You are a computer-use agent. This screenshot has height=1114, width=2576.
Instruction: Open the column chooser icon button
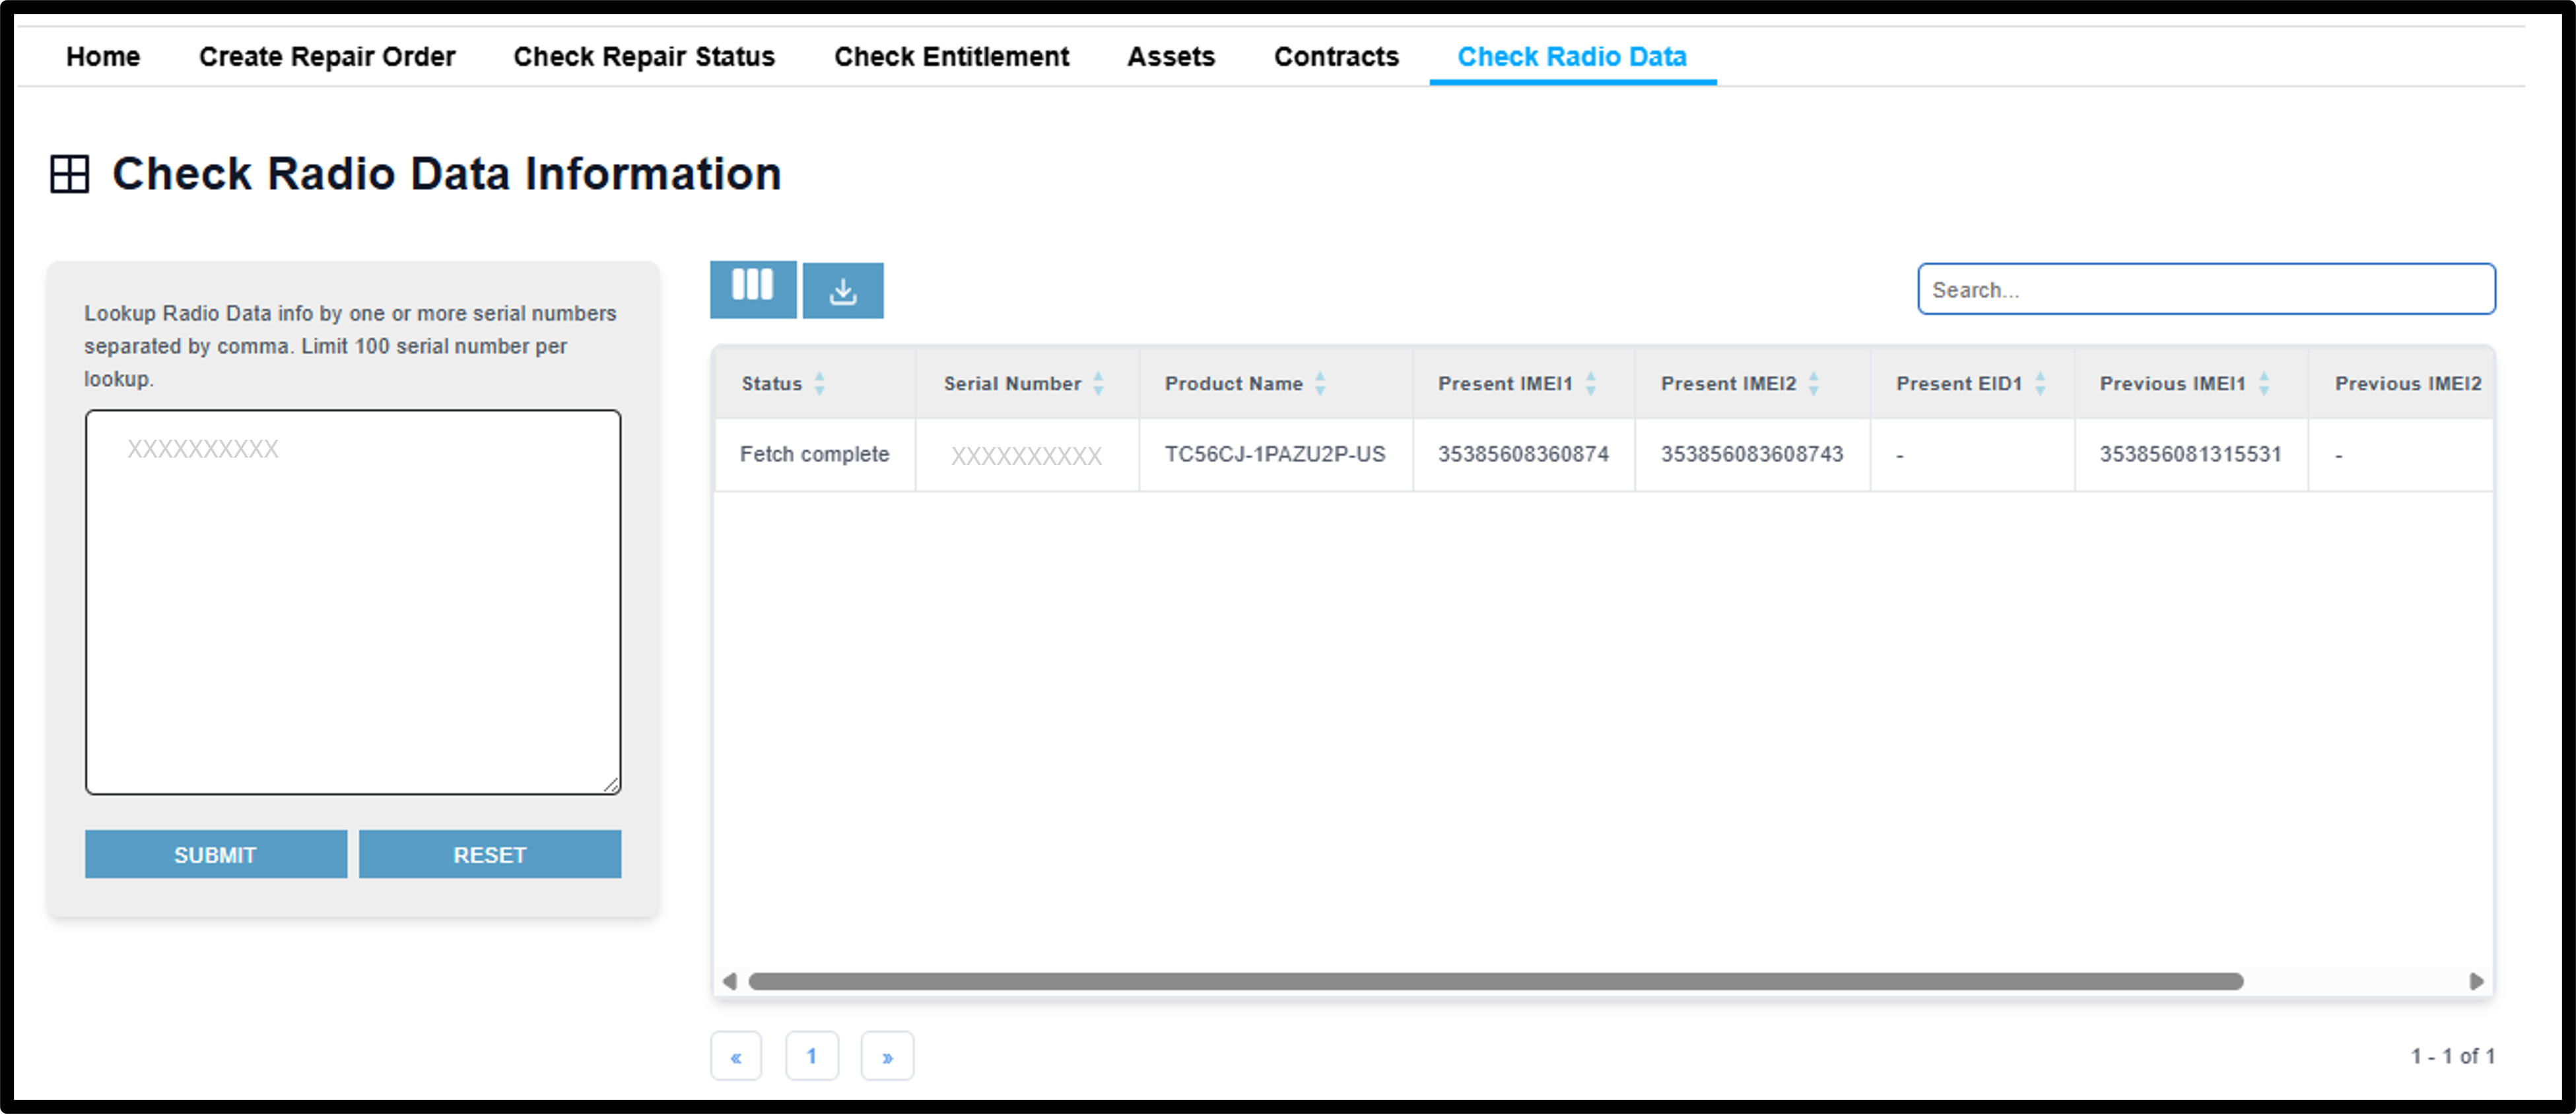[753, 289]
